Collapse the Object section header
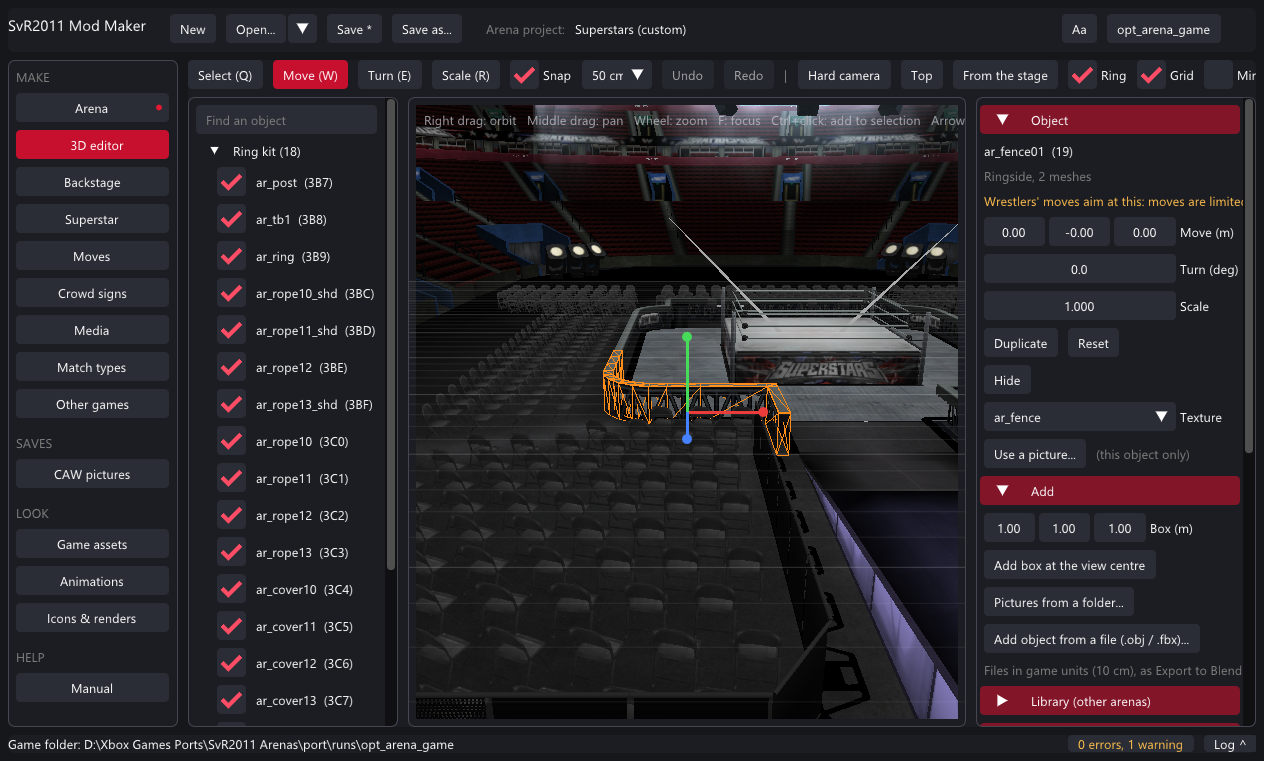 pos(1110,120)
